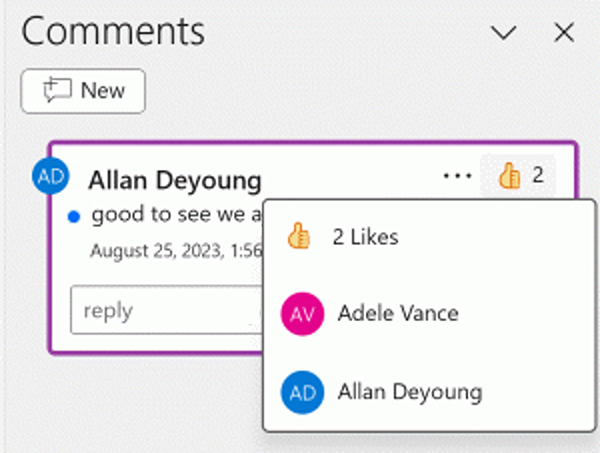Click Adele Vance's pink AV avatar

(x=301, y=314)
